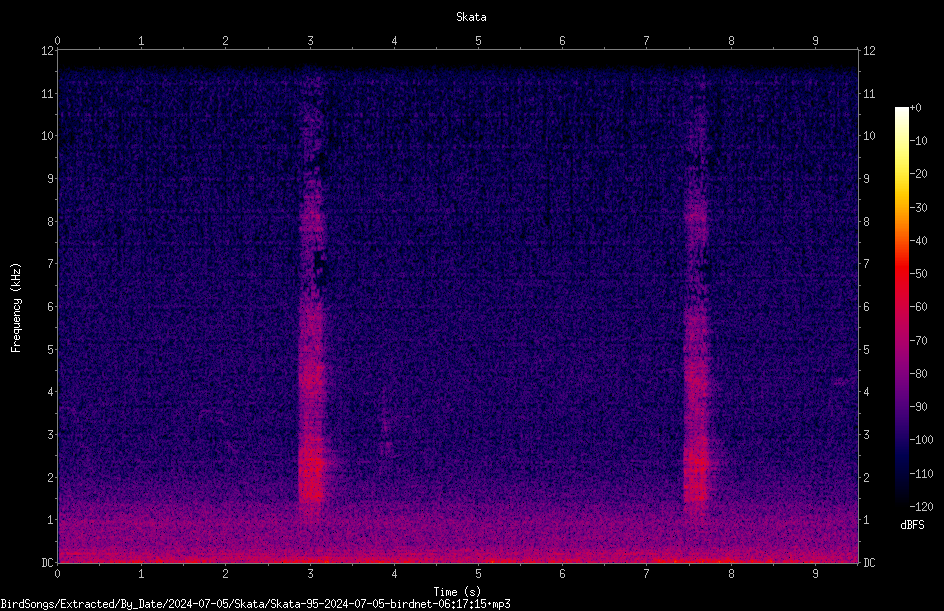Click the "-20" colorbar level label

tap(919, 174)
